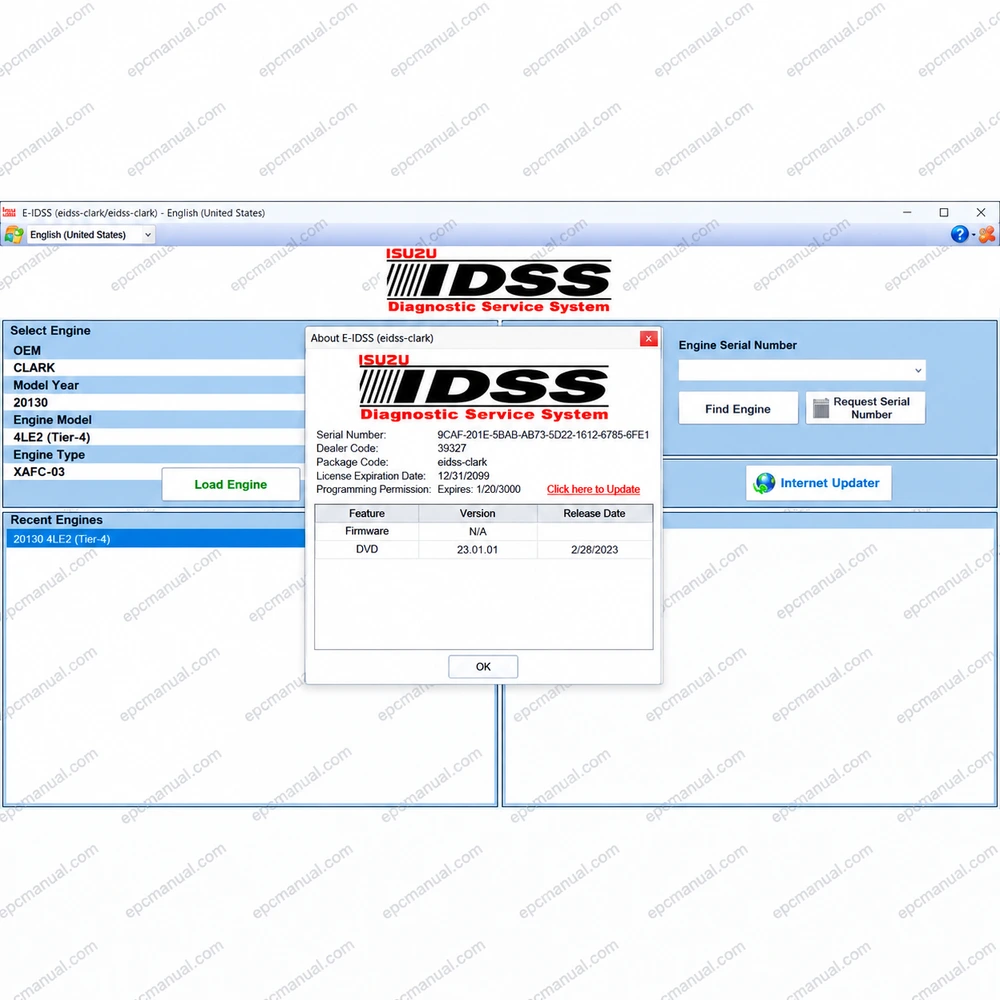Select the 20130 model year value
This screenshot has width=1000, height=1000.
tap(155, 402)
